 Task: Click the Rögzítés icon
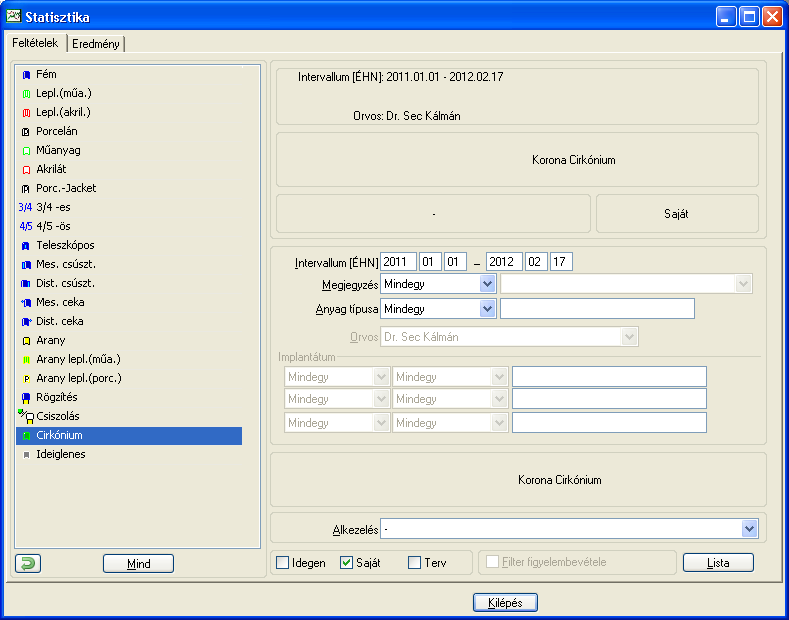(26, 398)
